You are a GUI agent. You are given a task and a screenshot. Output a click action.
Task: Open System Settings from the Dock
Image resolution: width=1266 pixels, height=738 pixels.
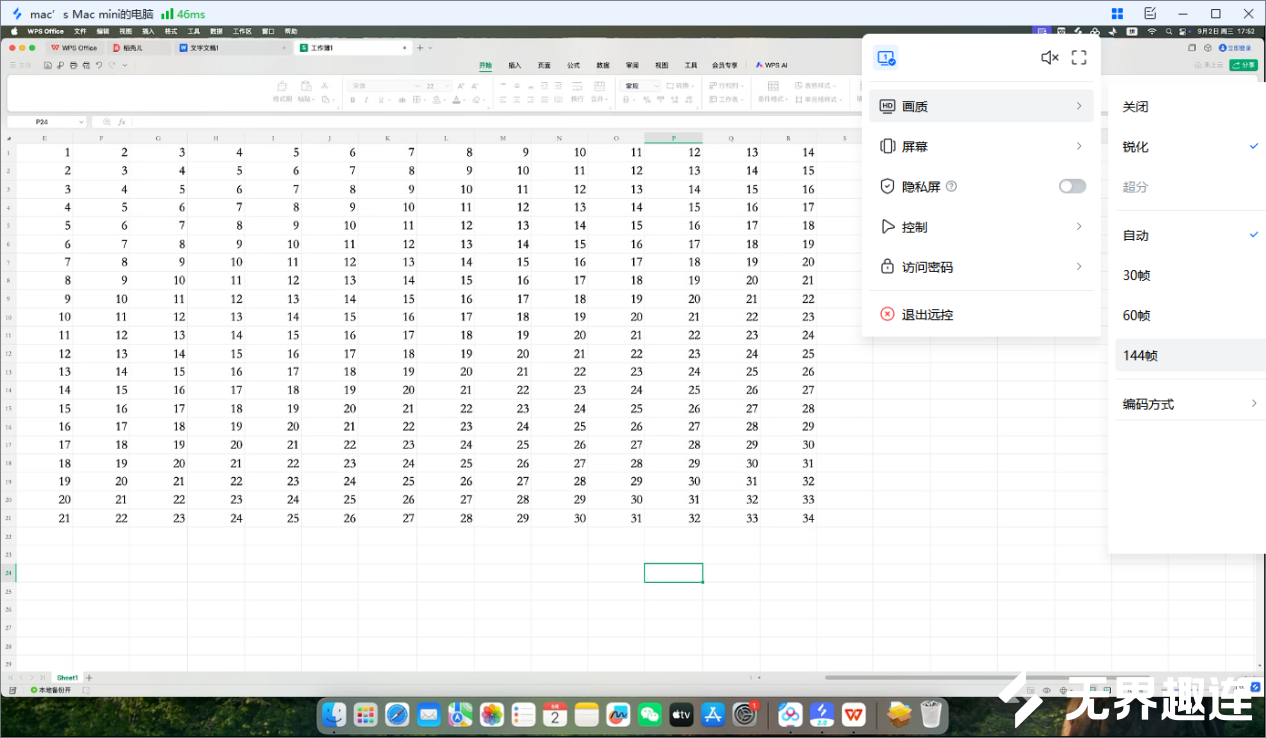[x=745, y=714]
